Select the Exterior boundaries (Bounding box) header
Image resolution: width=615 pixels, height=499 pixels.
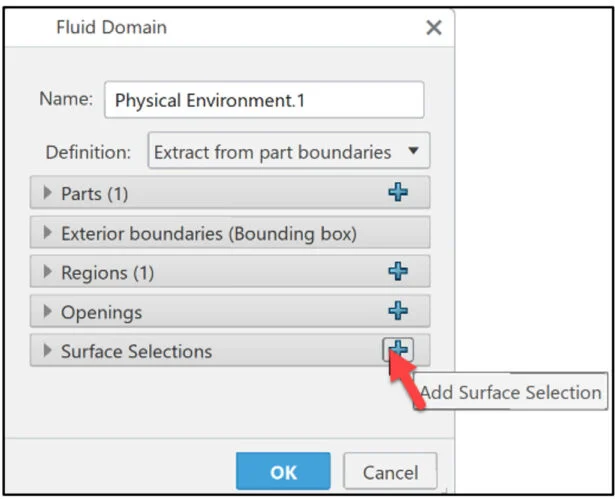click(x=208, y=233)
